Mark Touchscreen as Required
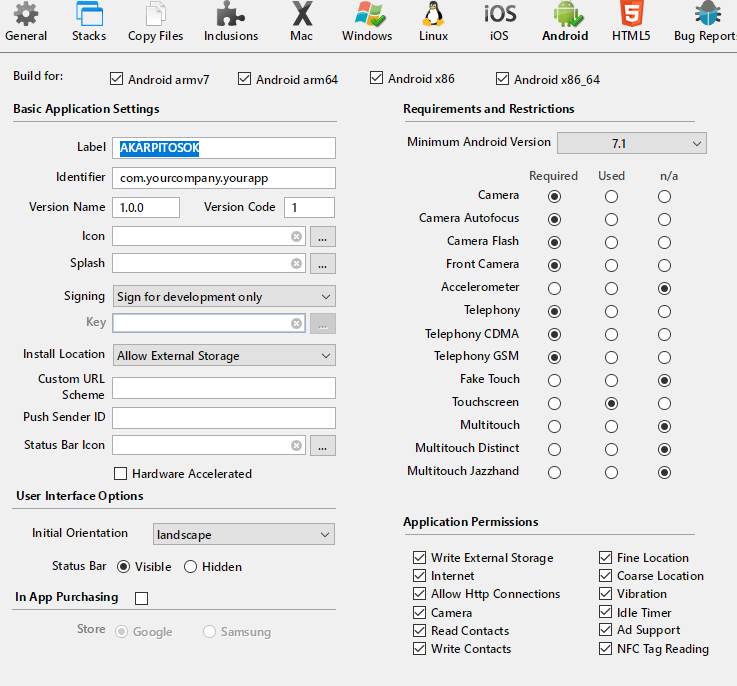737x686 pixels. [x=554, y=403]
